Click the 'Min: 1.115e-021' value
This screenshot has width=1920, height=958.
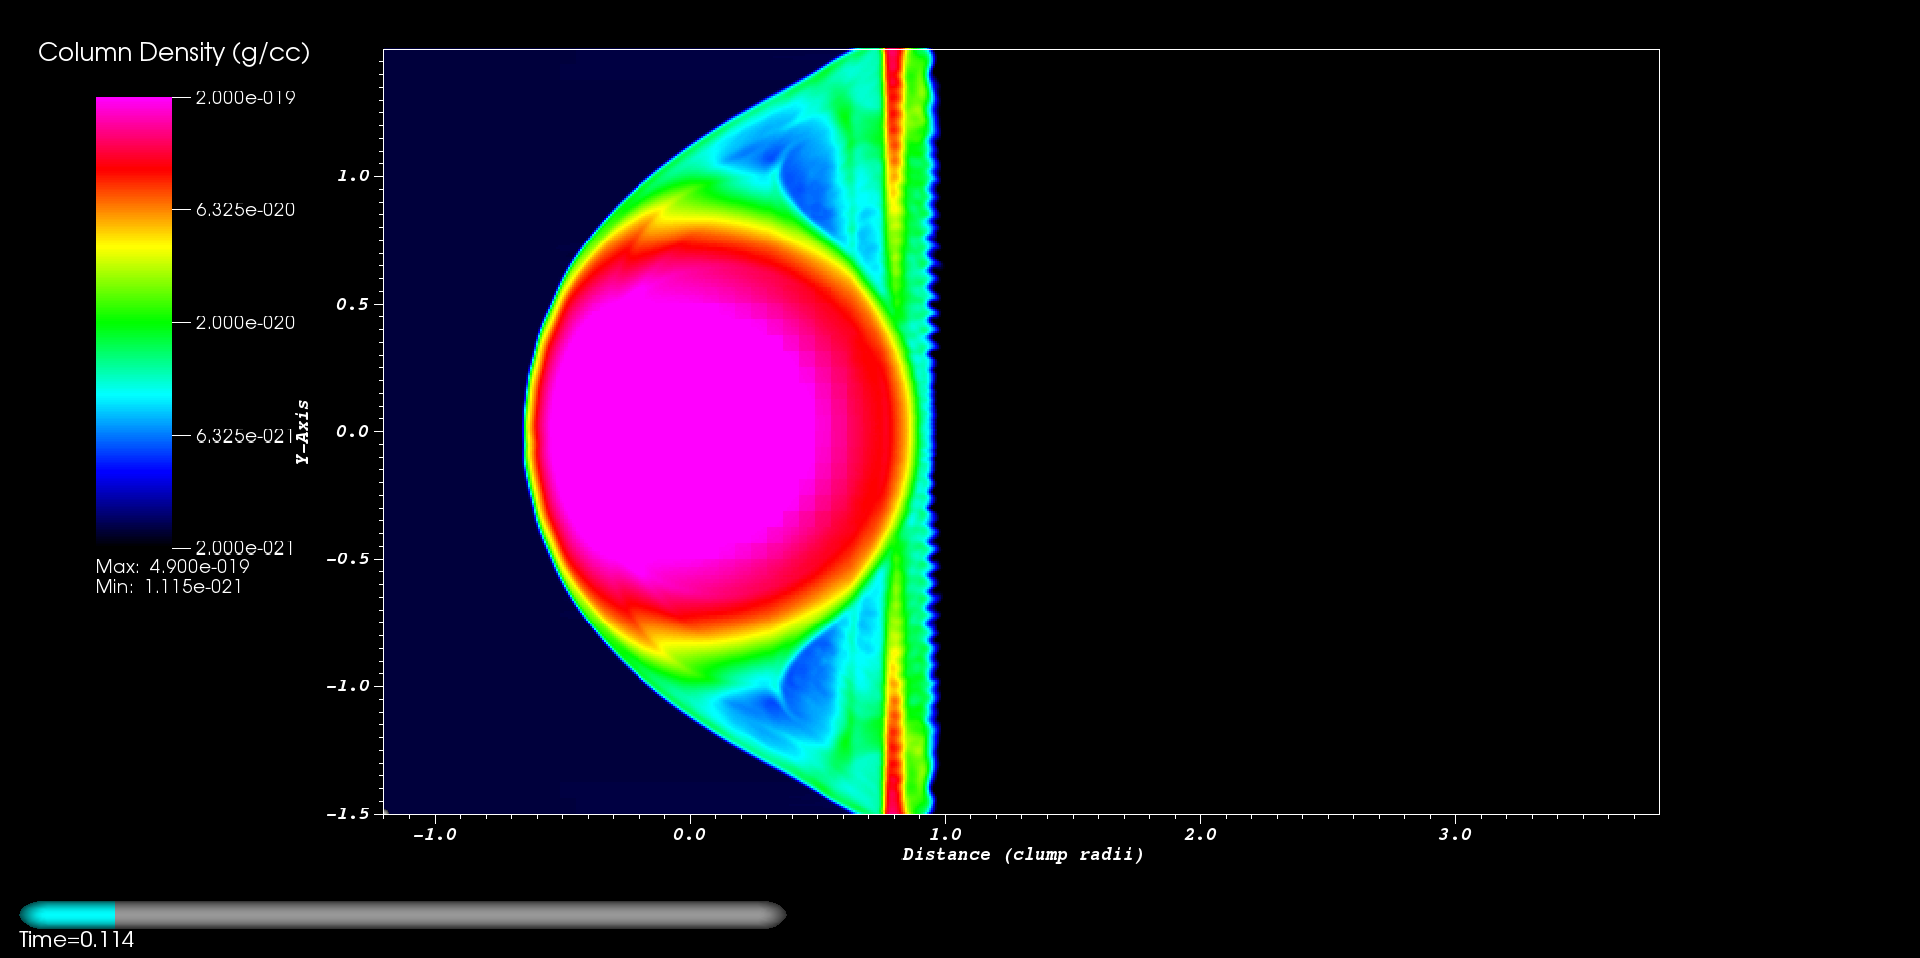click(169, 587)
